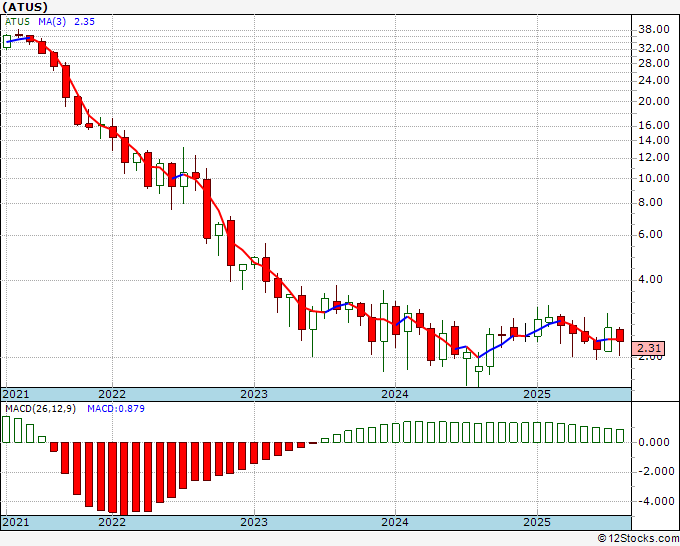
Task: Click the 4.00 price axis label
Action: (650, 279)
